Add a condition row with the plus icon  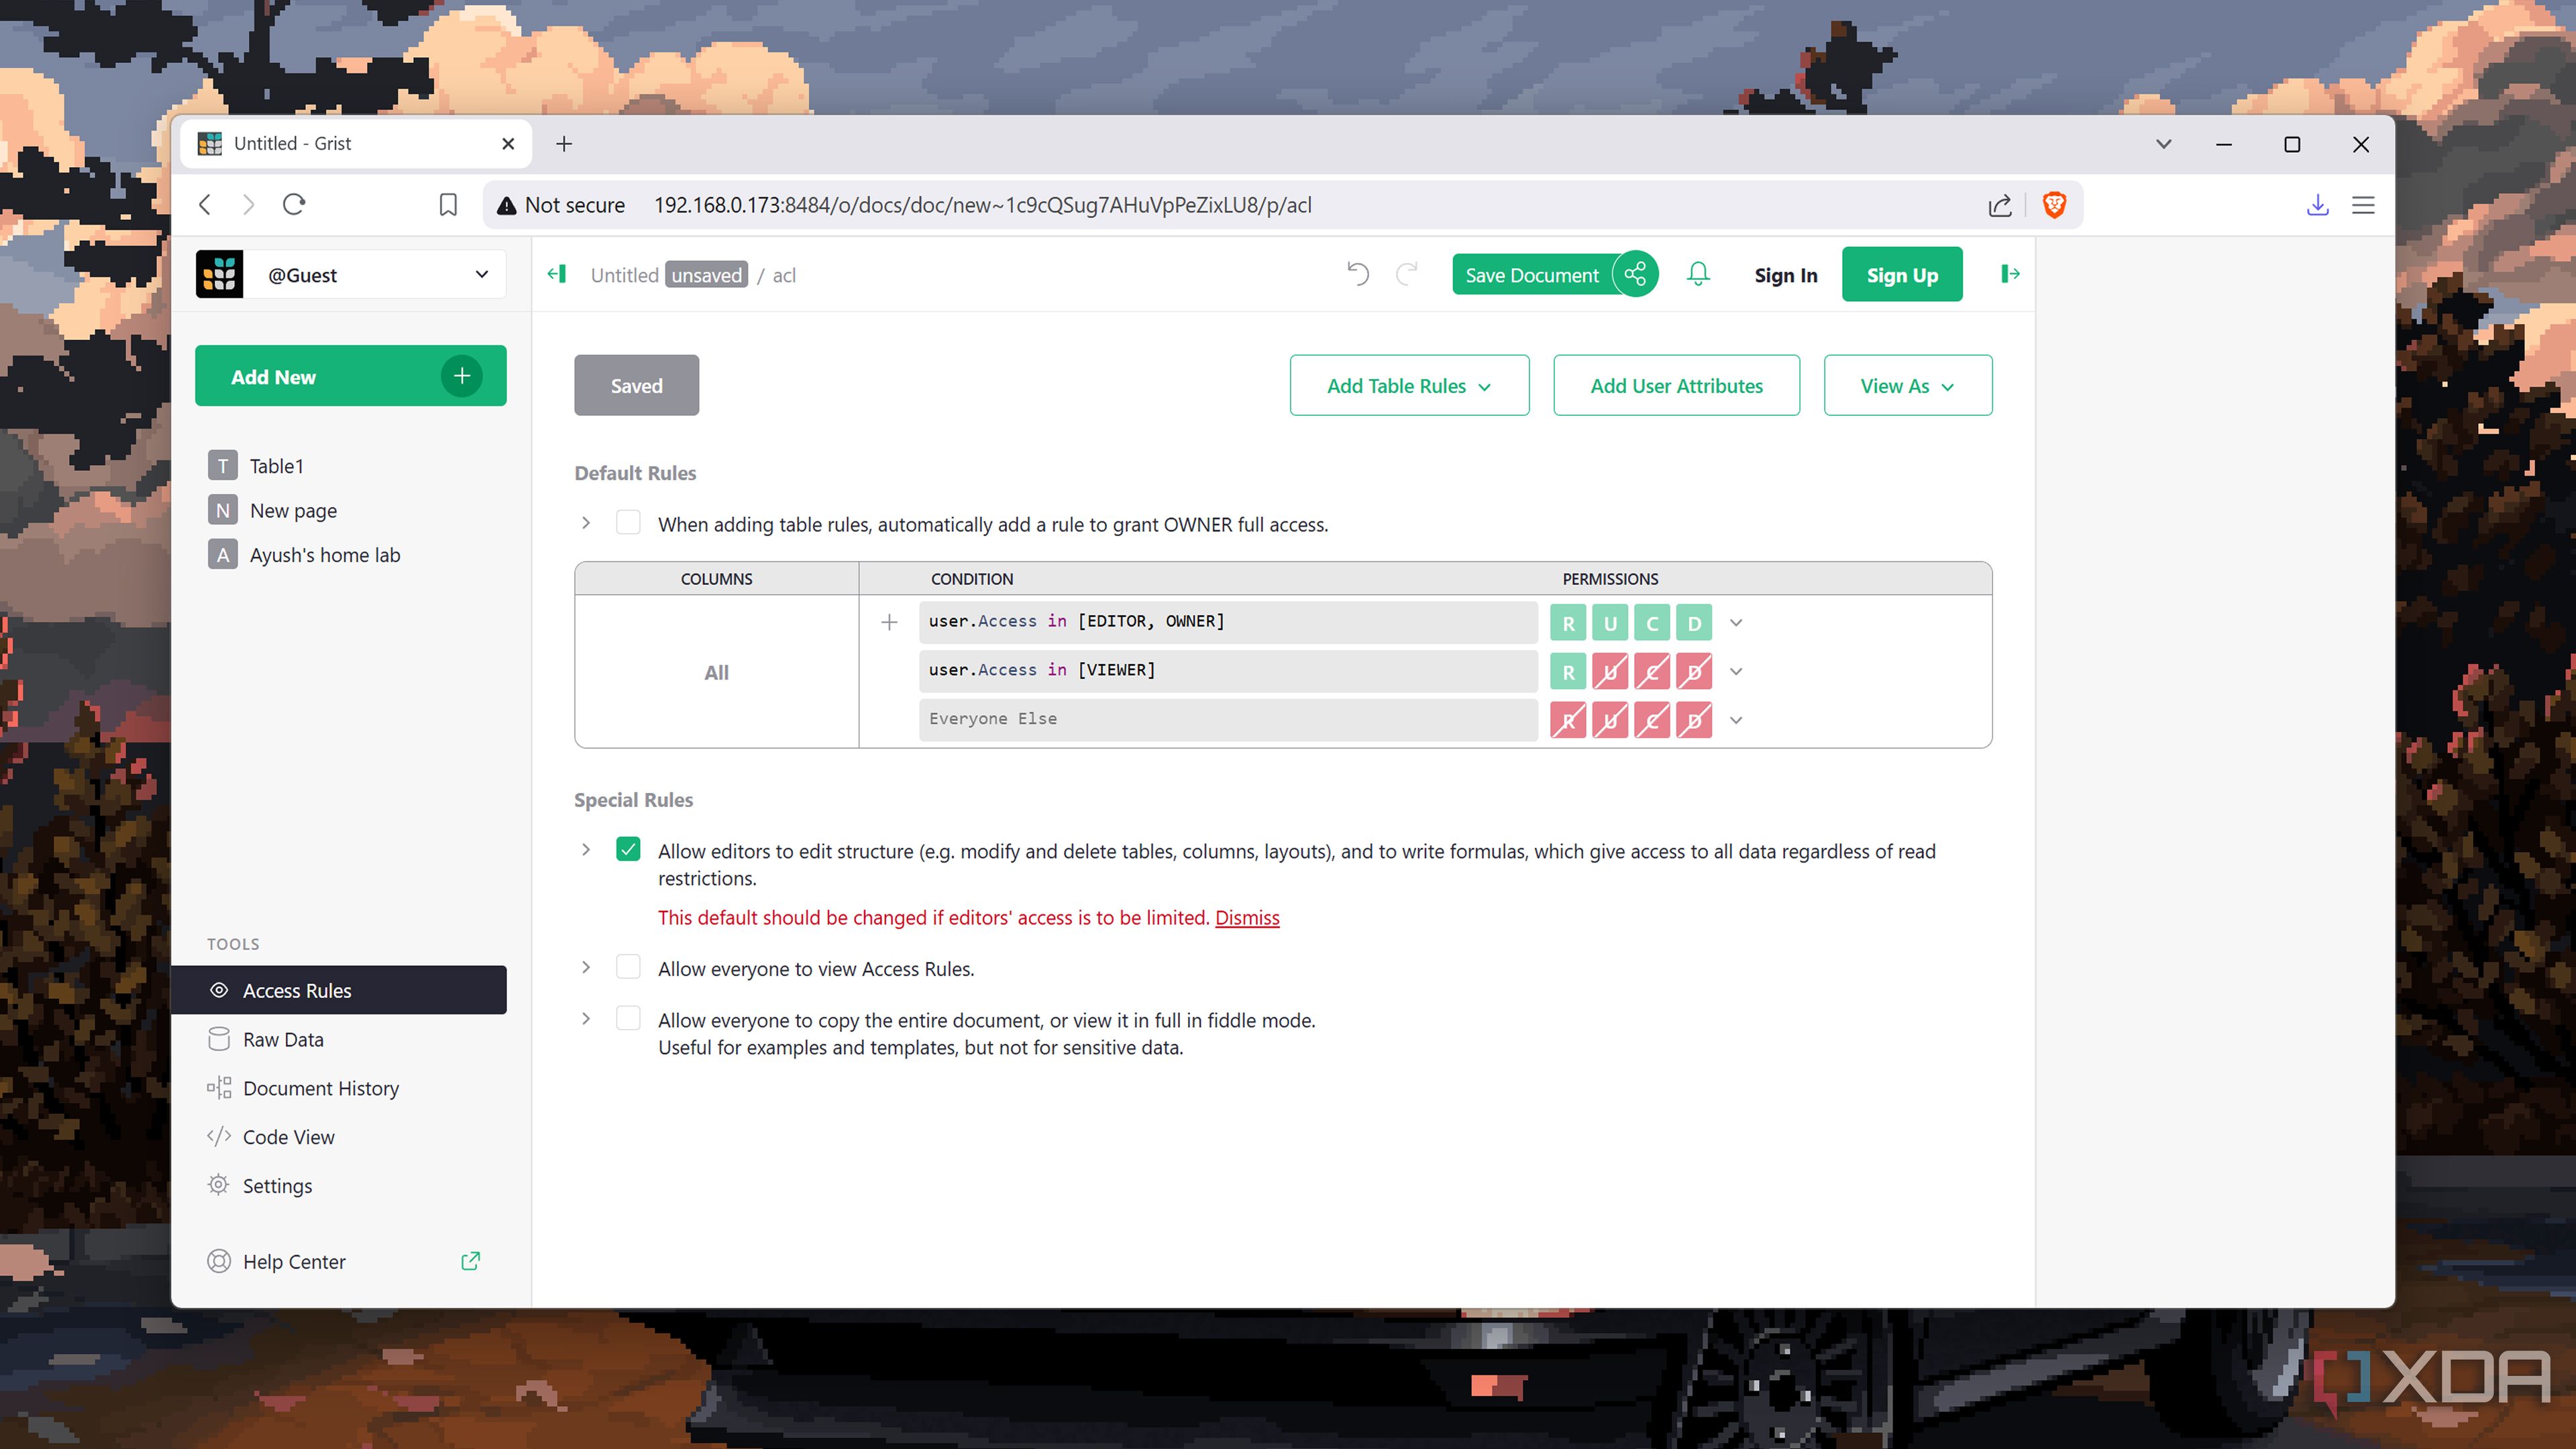click(889, 622)
